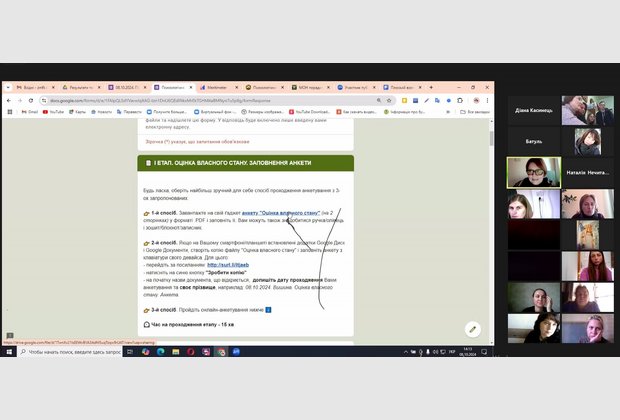Click the top-right participant video thumbnail

tap(587, 110)
